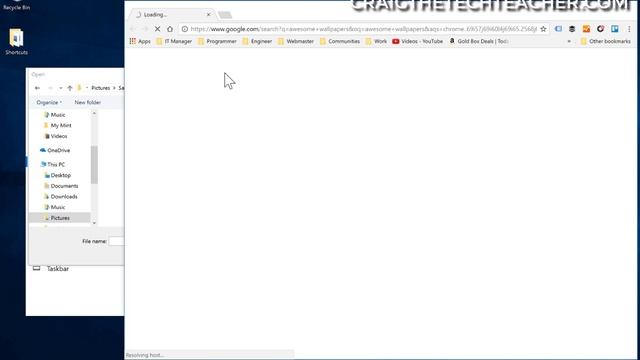Select OneDrive in navigation tree

[55, 150]
